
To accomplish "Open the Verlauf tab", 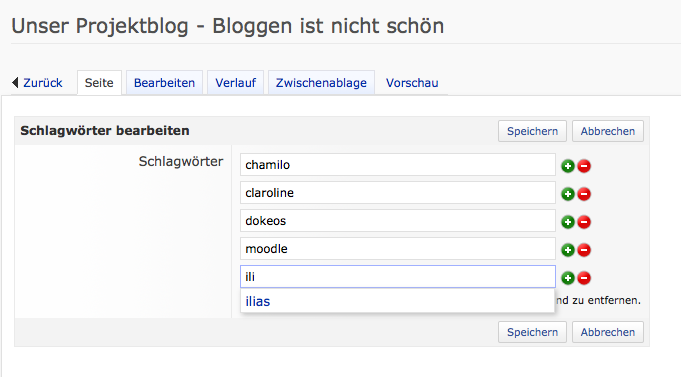I will coord(235,83).
